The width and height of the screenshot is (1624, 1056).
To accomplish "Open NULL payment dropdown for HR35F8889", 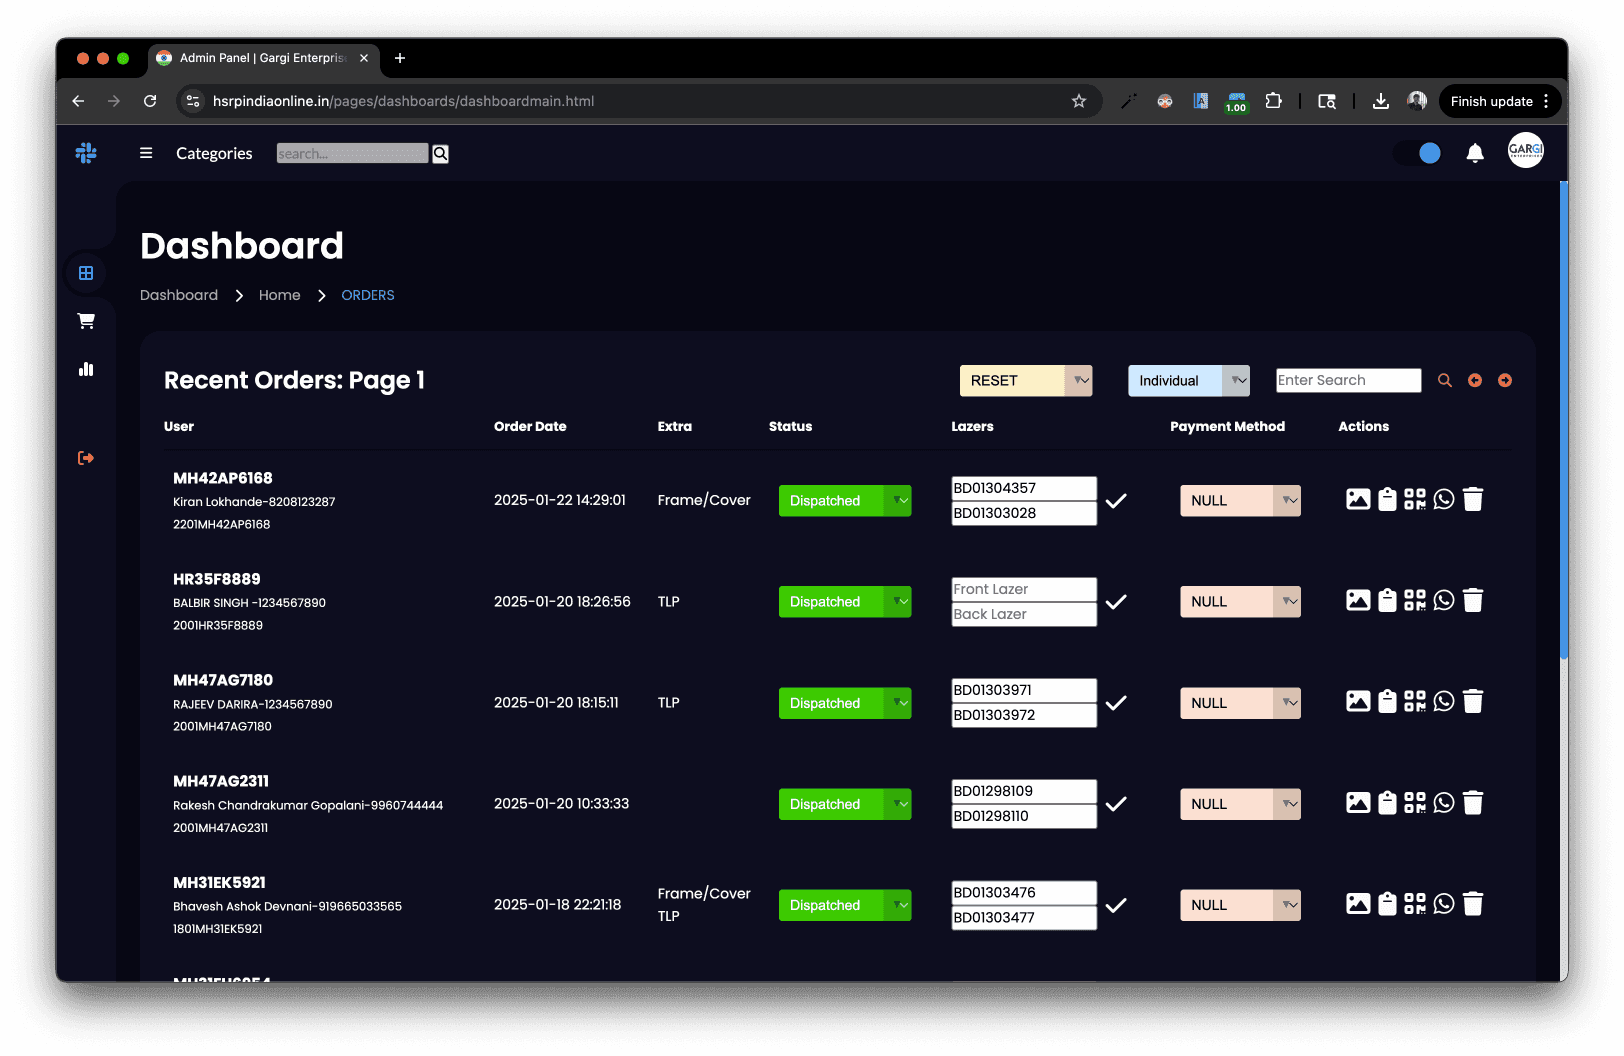I will point(1240,601).
